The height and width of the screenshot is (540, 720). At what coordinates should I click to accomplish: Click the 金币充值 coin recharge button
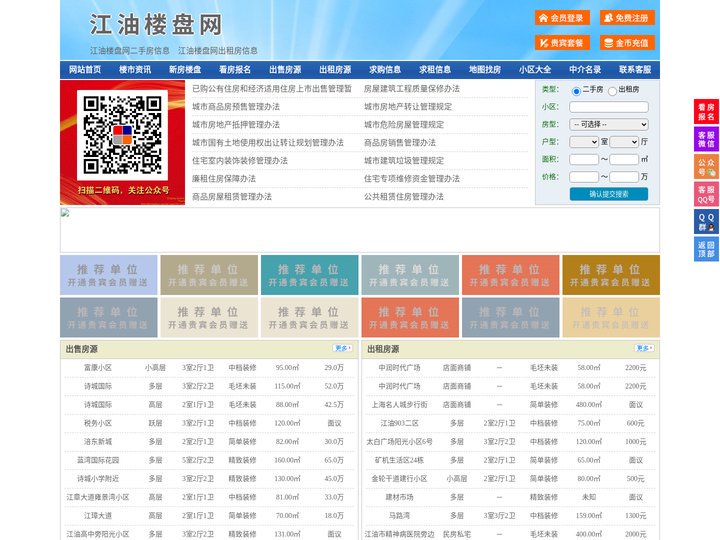point(627,43)
